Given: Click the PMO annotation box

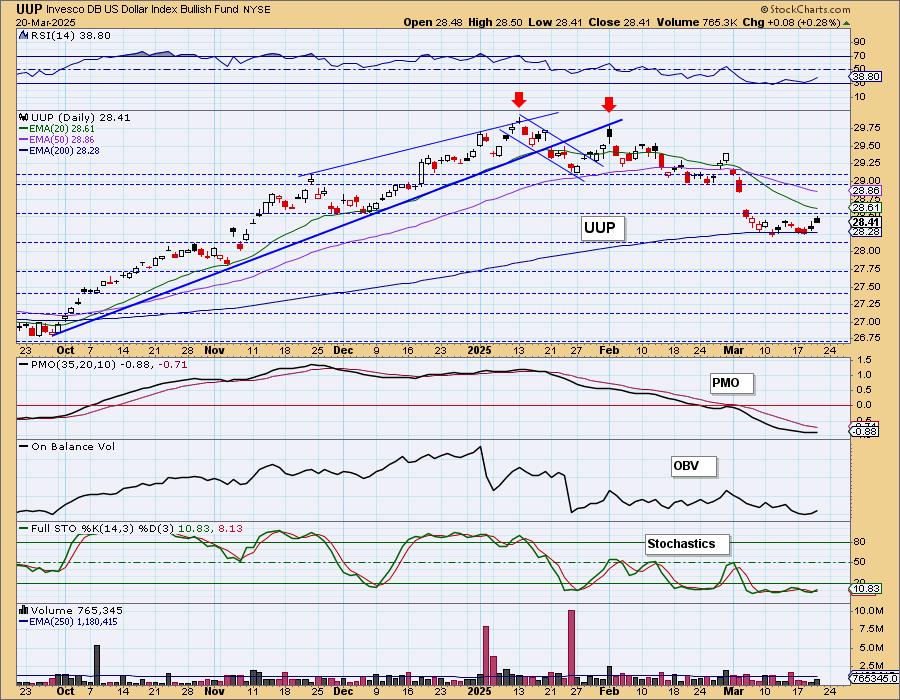Looking at the screenshot, I should click(x=731, y=383).
